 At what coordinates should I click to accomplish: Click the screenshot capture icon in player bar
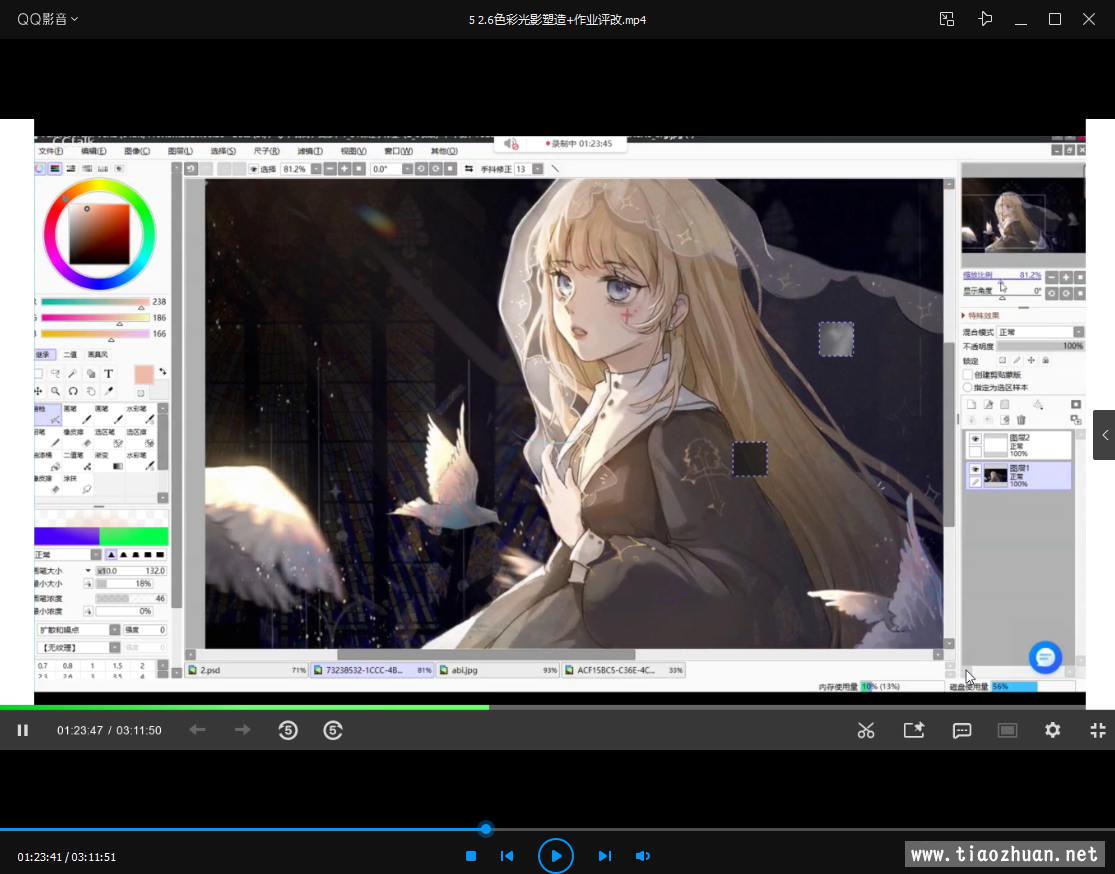[914, 731]
